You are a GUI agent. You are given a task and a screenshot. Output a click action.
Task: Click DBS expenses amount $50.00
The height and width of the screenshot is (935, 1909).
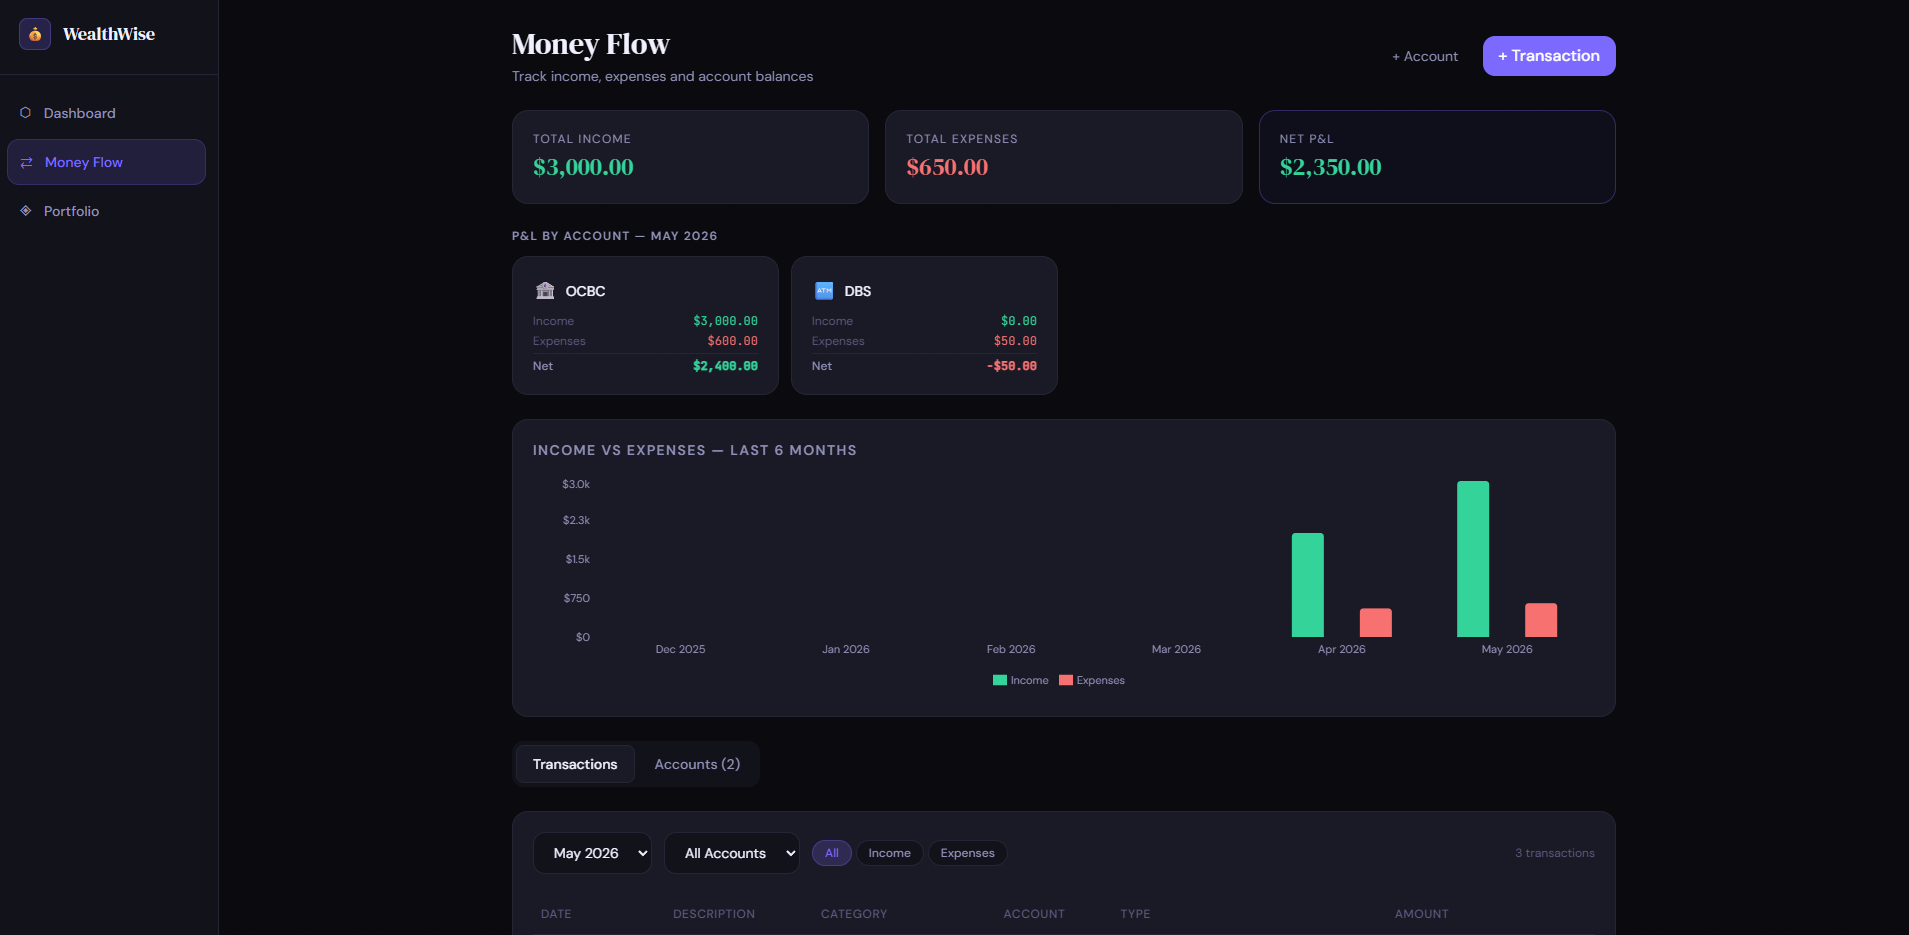tap(1015, 341)
